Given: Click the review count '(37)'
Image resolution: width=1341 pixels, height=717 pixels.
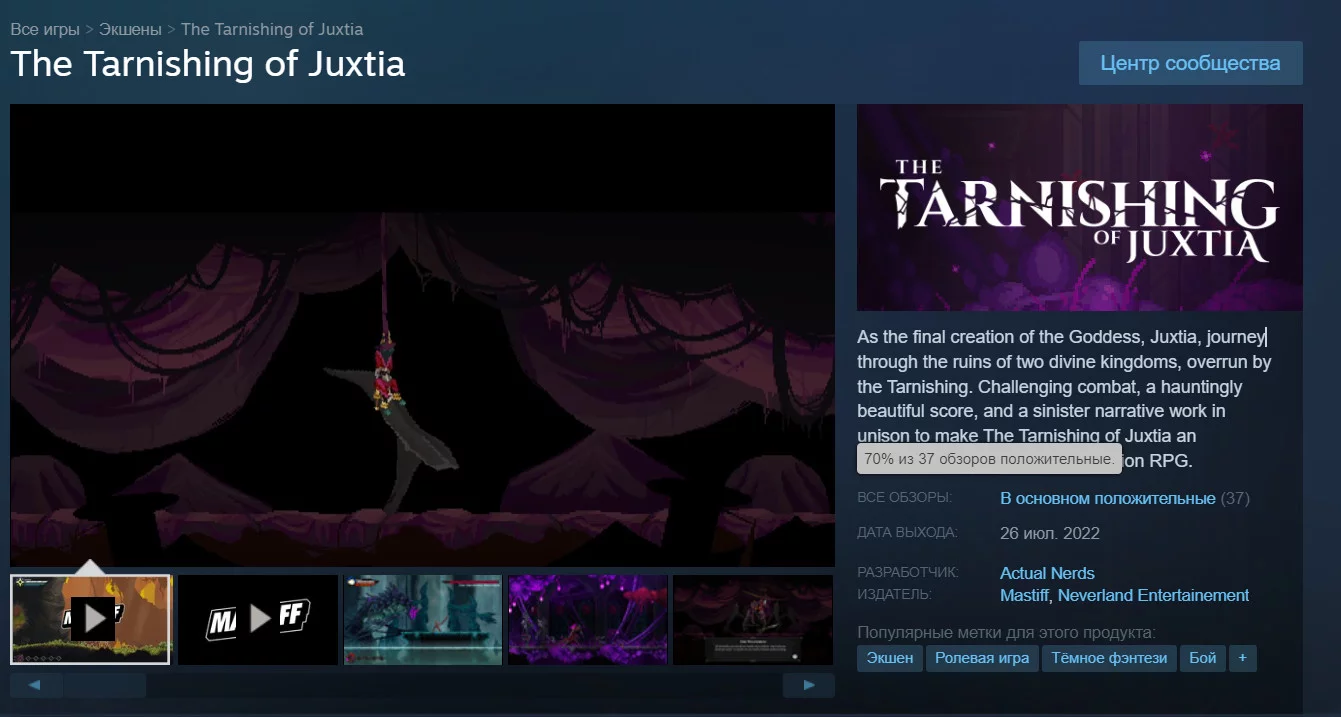Looking at the screenshot, I should [1235, 498].
